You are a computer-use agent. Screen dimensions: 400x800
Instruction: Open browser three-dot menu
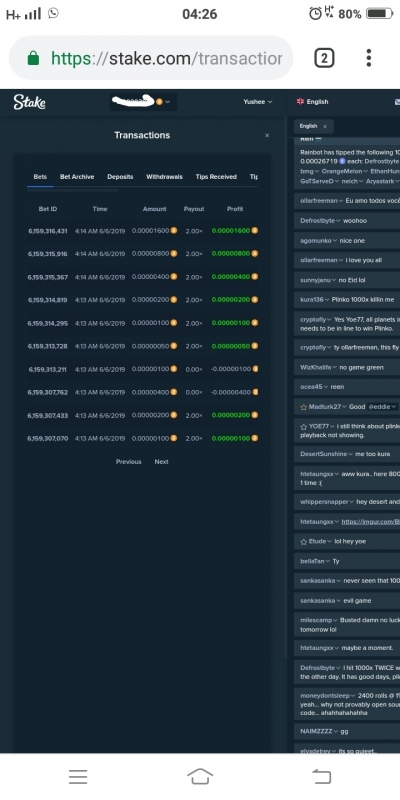368,58
